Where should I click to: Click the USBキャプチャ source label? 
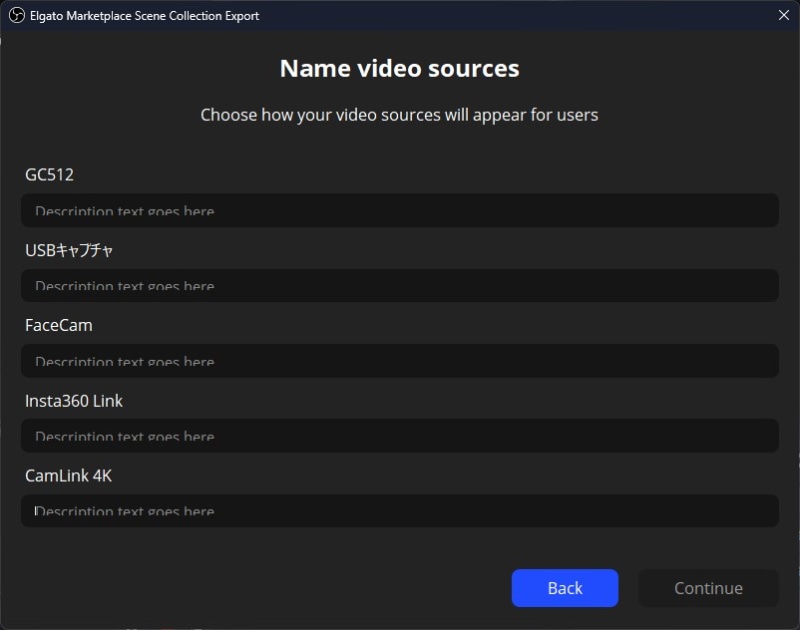click(x=69, y=250)
